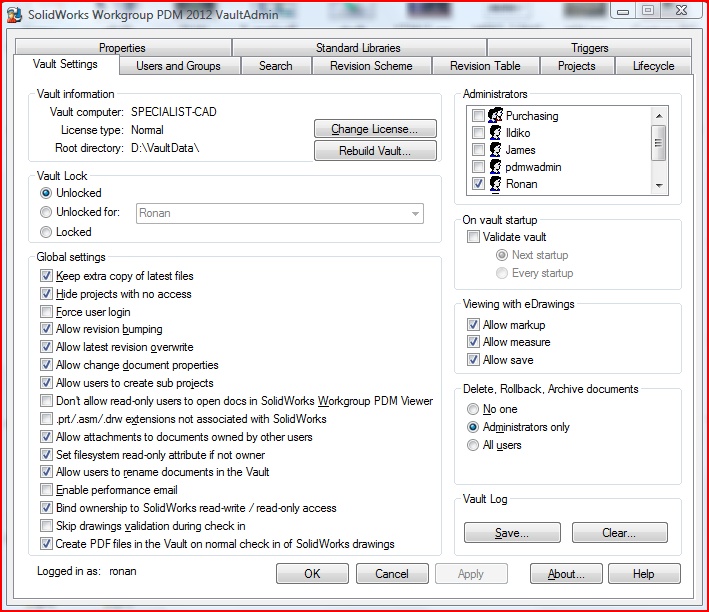
Task: Save the Vault Log
Action: 512,533
